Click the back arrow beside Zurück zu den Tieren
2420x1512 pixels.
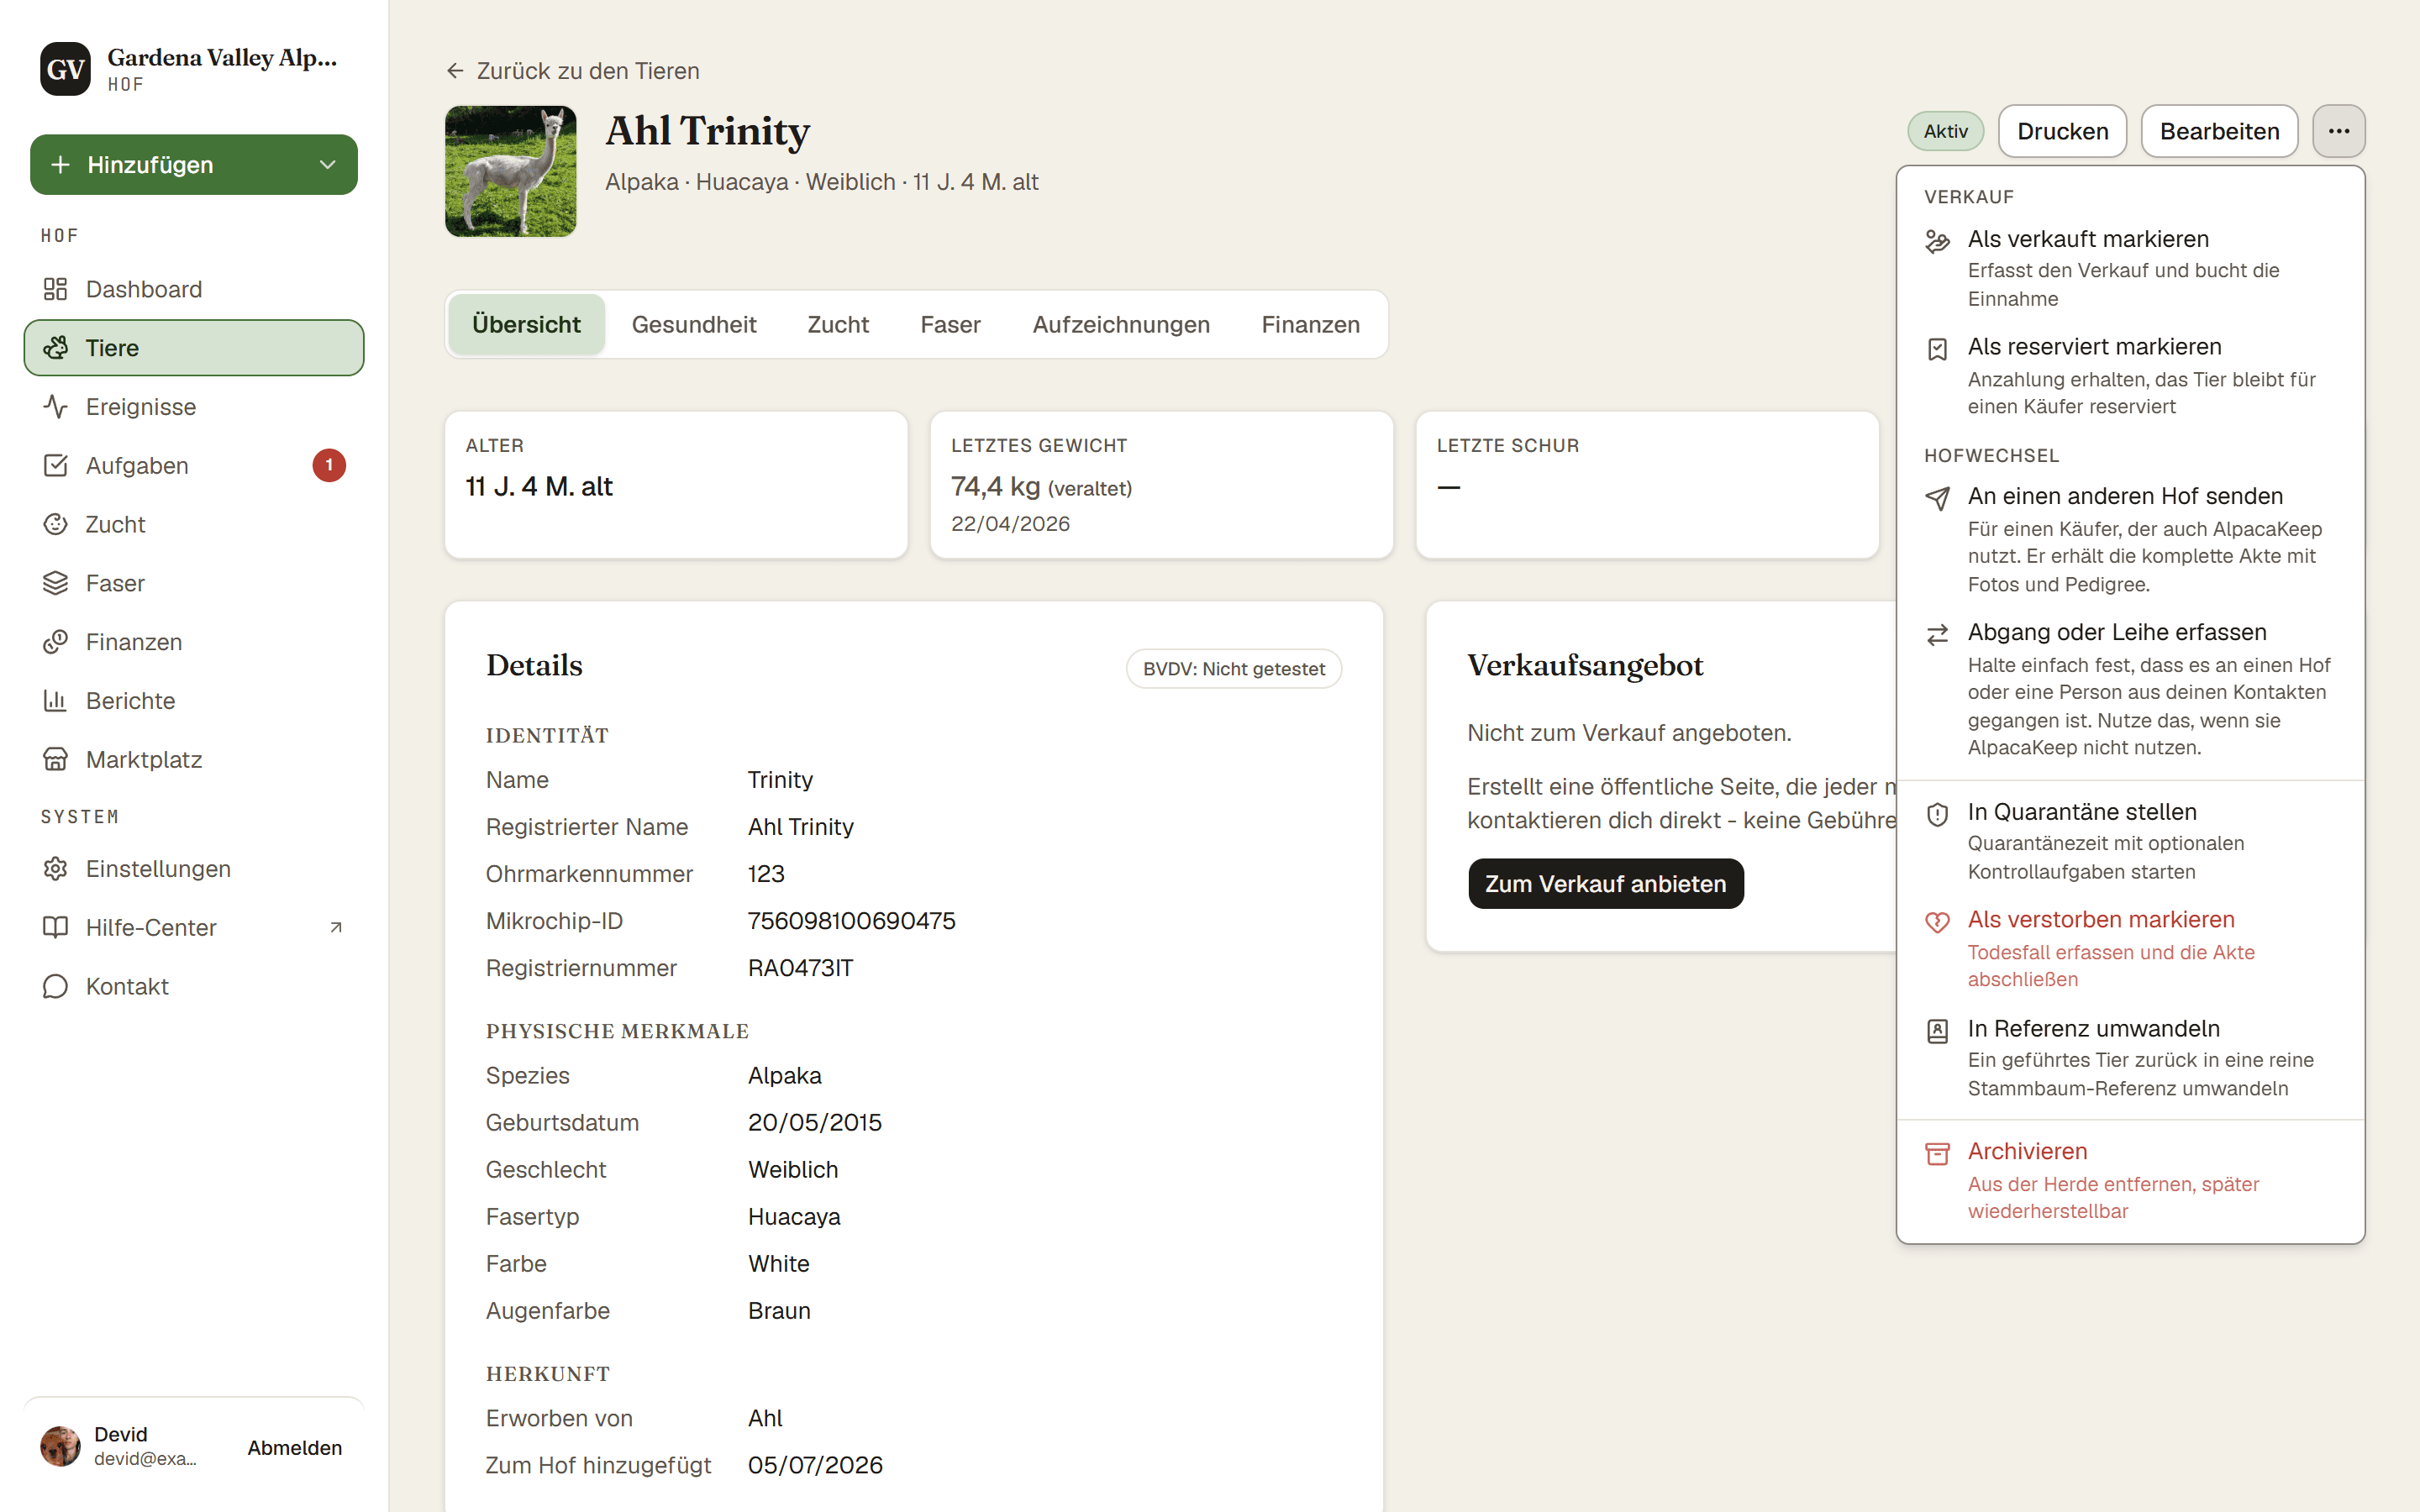click(455, 71)
